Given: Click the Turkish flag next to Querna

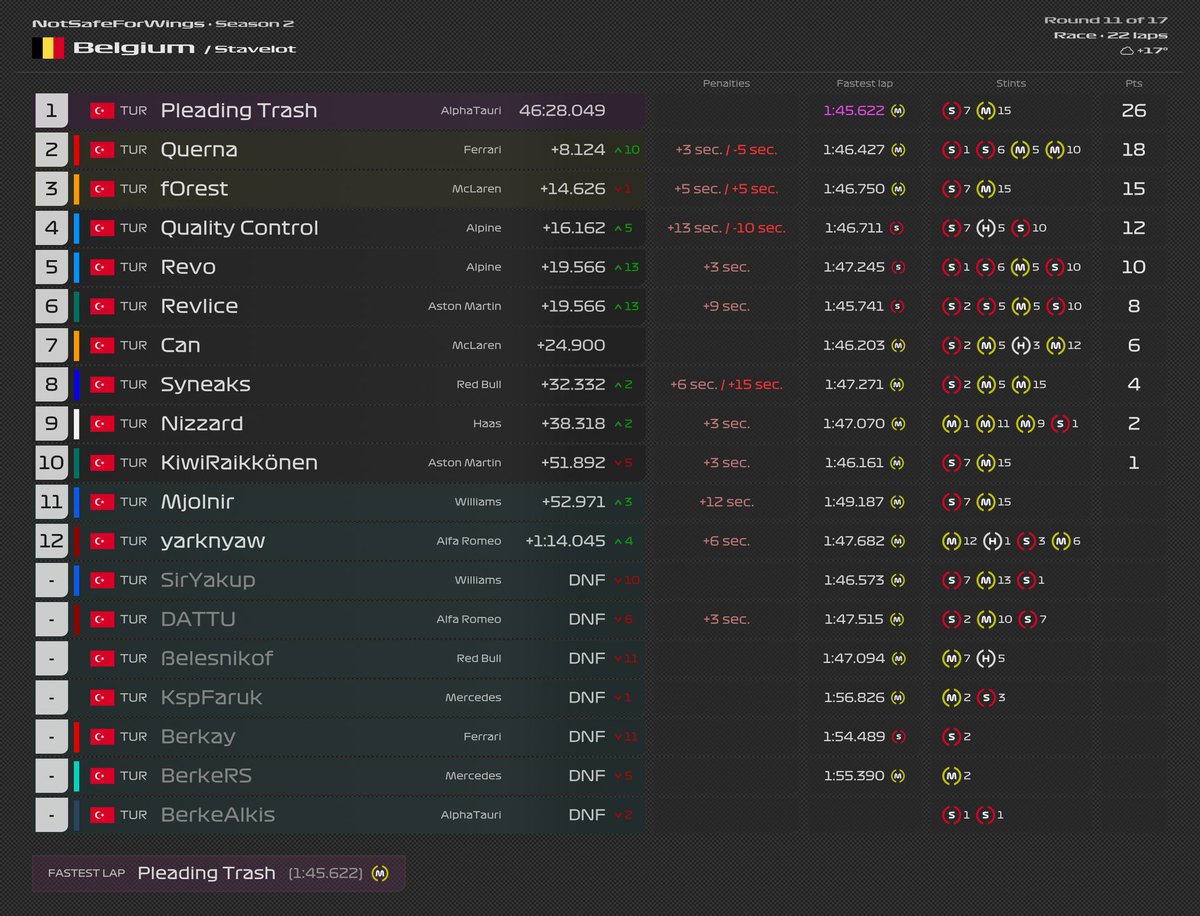Looking at the screenshot, I should click(x=103, y=150).
